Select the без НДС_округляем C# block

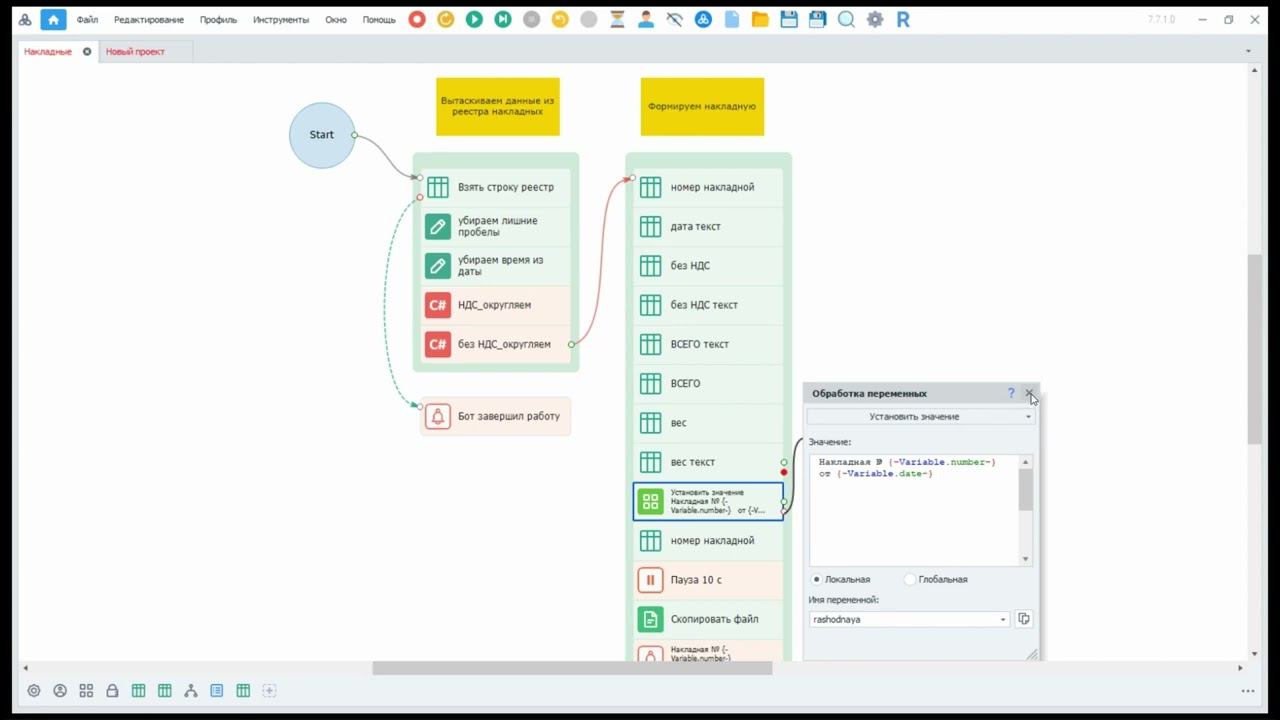click(496, 344)
